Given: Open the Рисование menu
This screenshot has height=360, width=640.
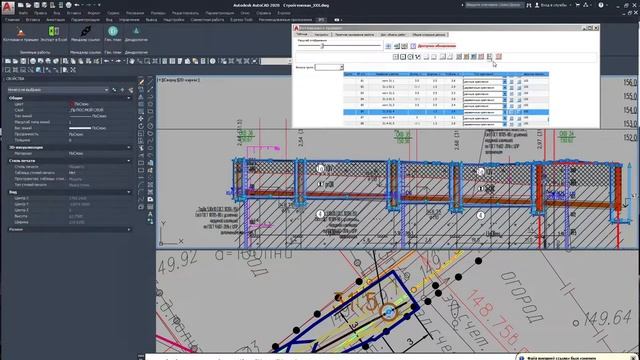Looking at the screenshot, I should tap(135, 13).
